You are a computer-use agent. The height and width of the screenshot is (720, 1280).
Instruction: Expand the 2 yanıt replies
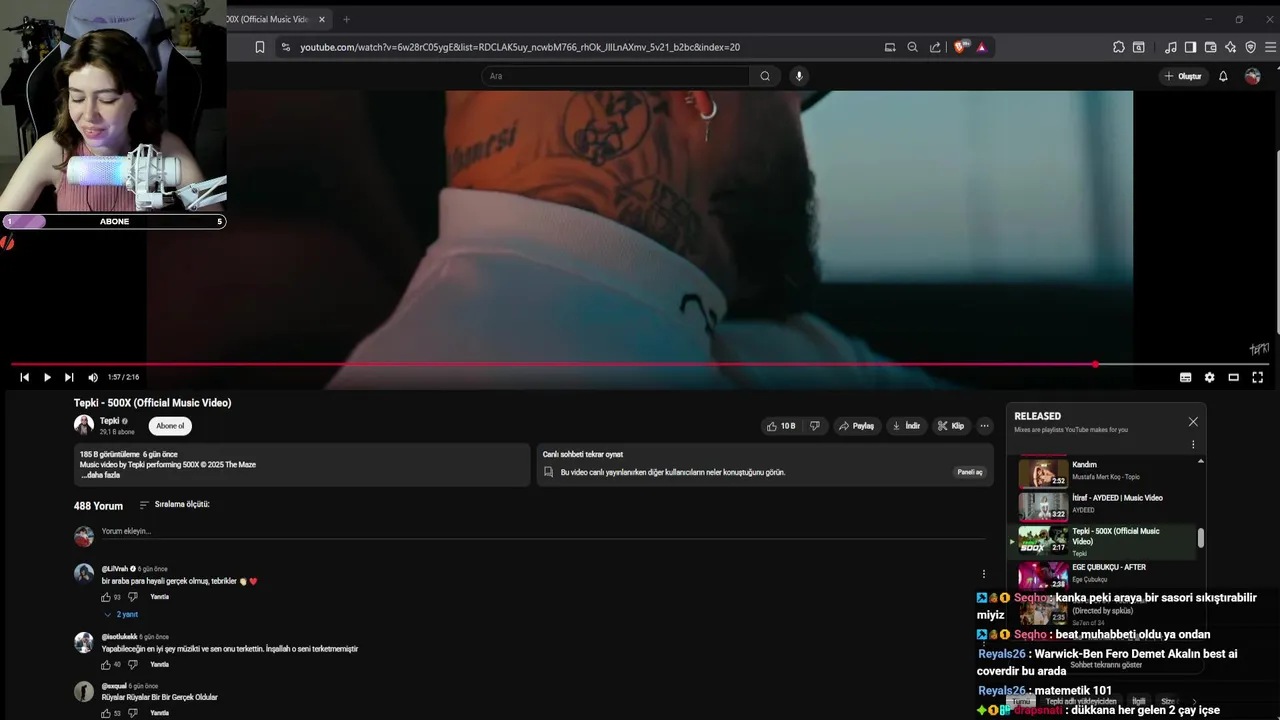click(121, 614)
